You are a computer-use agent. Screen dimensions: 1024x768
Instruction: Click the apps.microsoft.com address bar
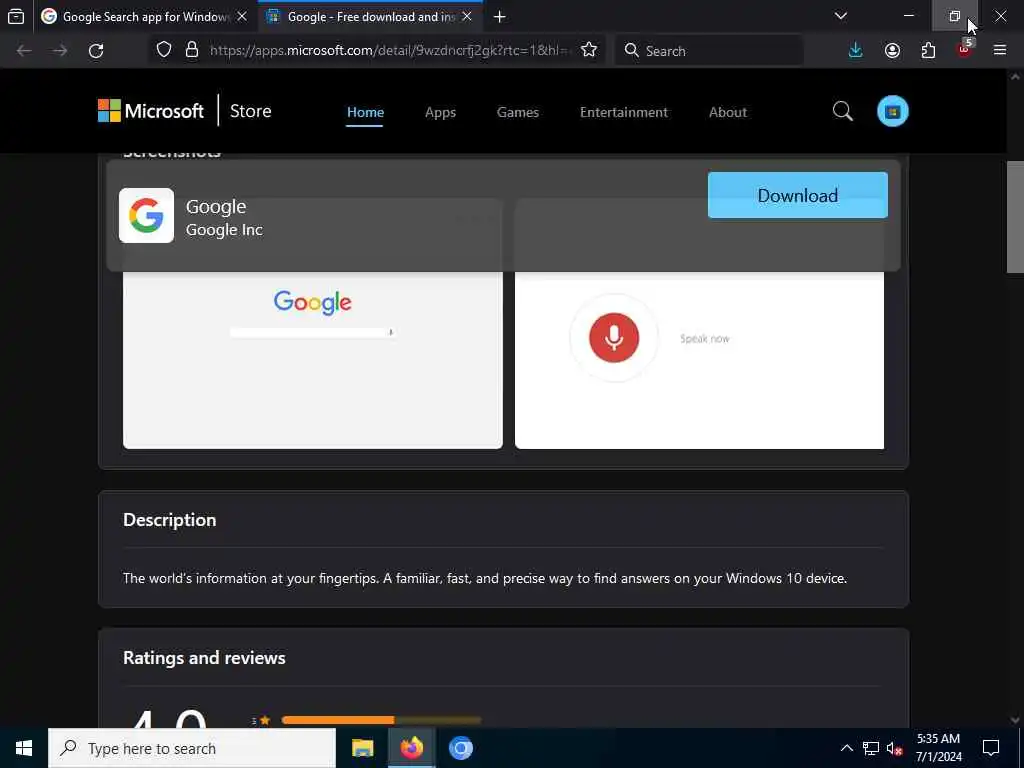coord(390,50)
